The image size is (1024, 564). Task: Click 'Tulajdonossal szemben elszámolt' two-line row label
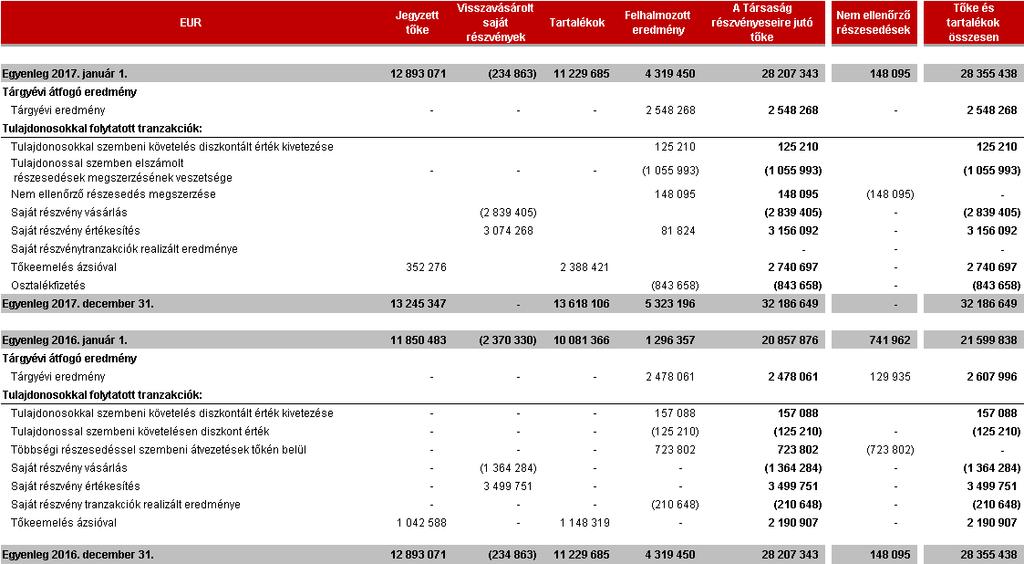coord(121,170)
